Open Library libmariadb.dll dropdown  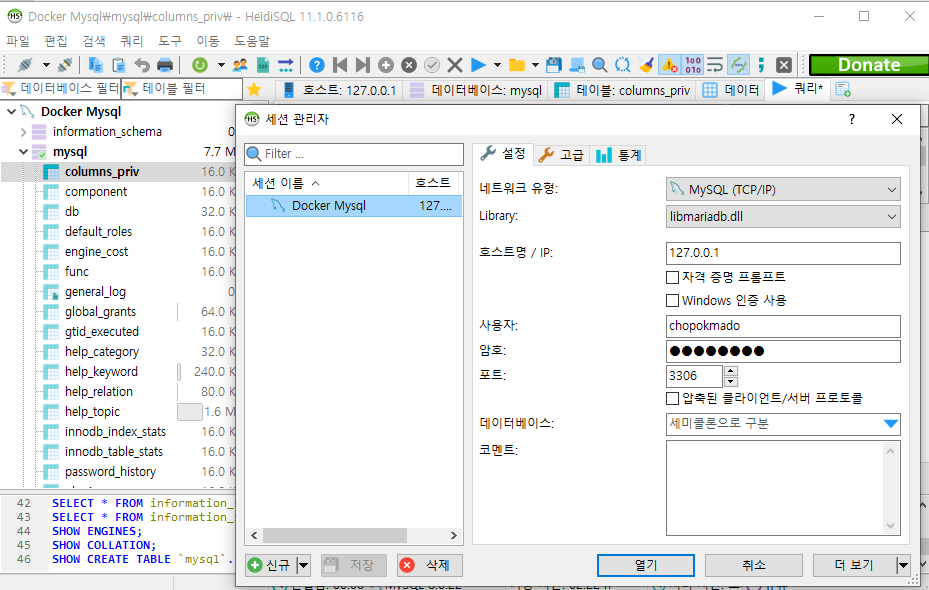click(783, 217)
